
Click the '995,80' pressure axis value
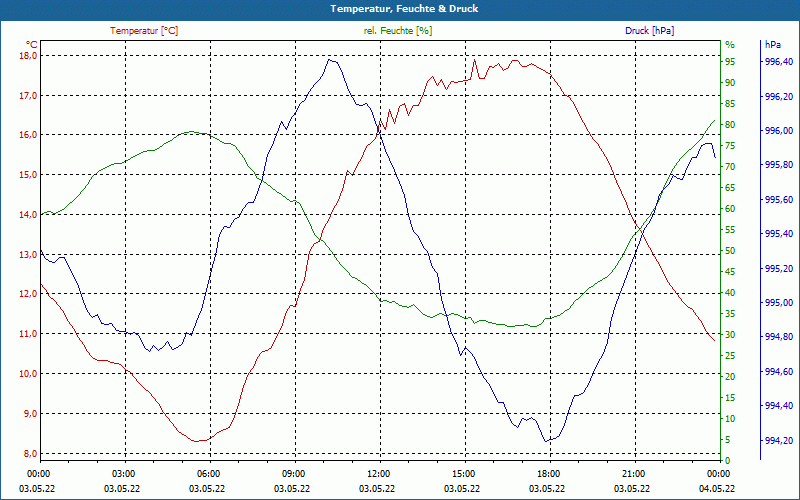779,165
